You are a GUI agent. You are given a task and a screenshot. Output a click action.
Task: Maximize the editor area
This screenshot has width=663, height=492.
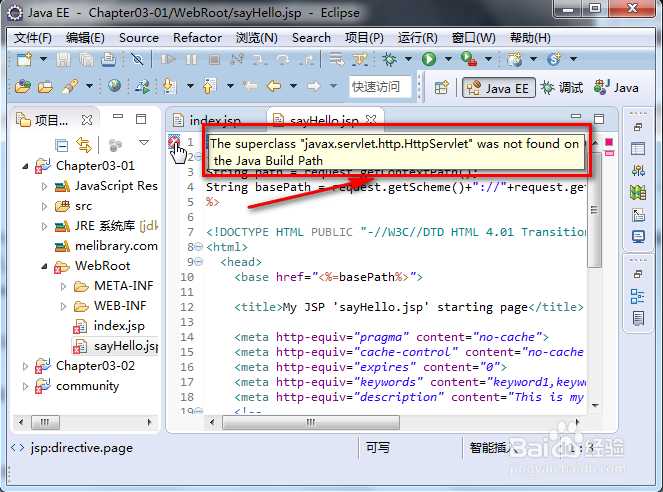point(599,119)
